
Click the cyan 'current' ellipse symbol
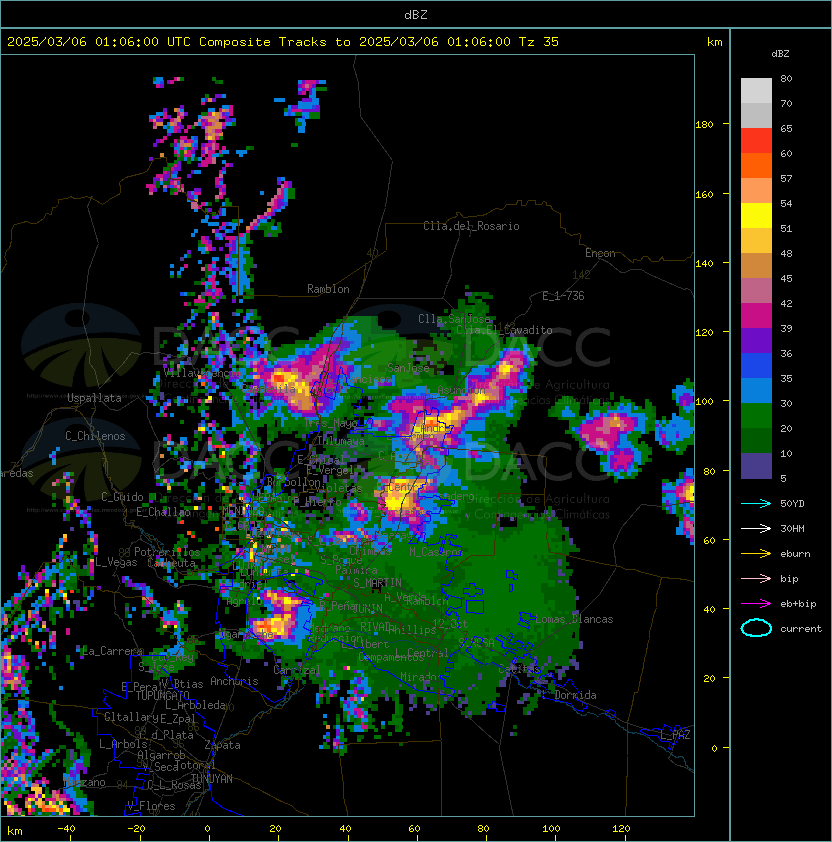pyautogui.click(x=756, y=628)
